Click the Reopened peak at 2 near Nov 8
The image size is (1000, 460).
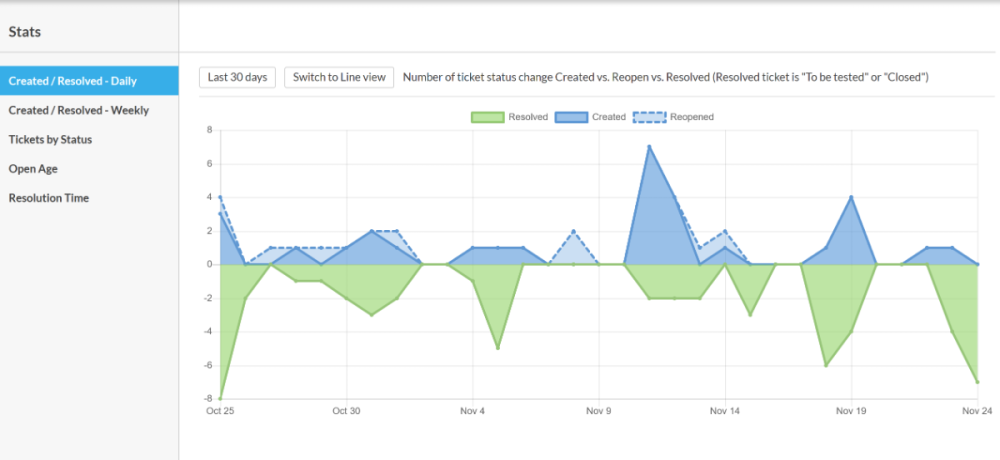coord(574,231)
